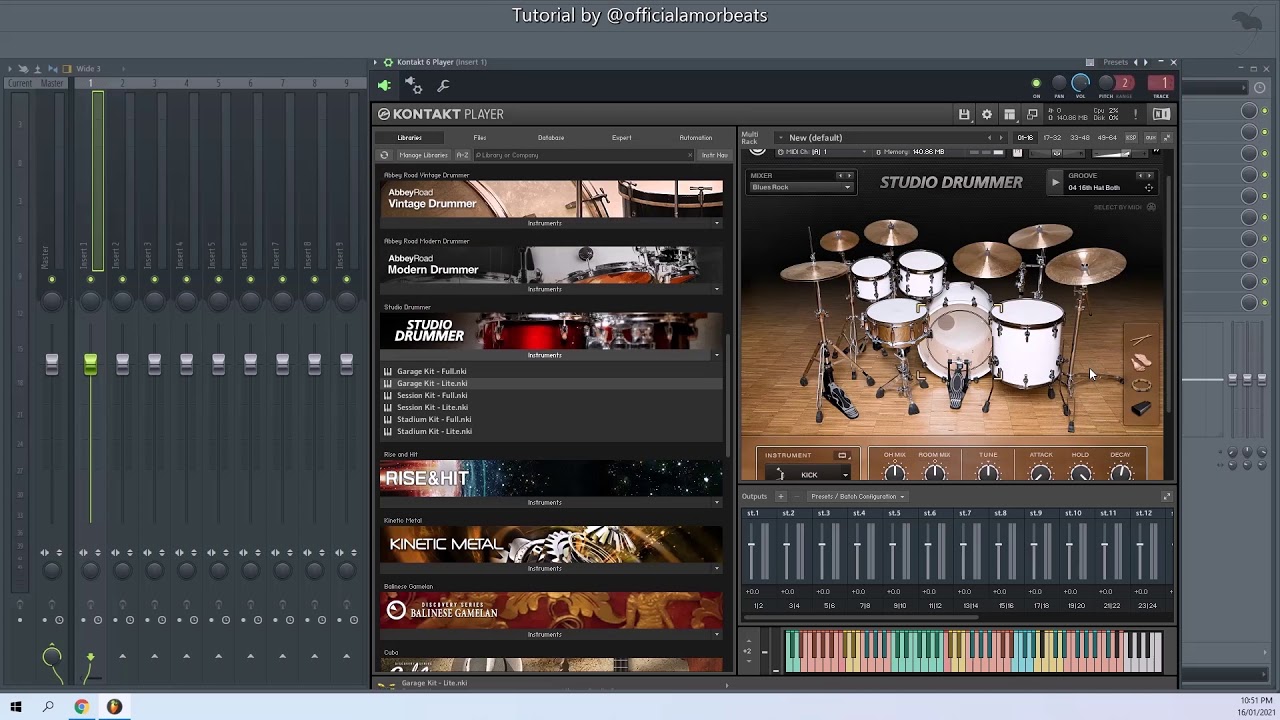Open the Expert tab
The height and width of the screenshot is (720, 1280).
click(622, 137)
